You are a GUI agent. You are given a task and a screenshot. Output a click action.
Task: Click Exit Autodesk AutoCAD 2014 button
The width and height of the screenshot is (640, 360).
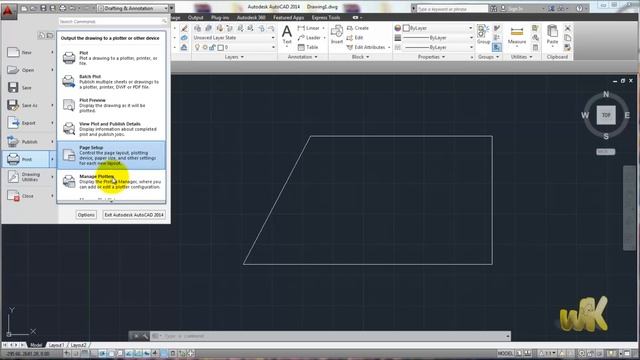[x=134, y=215]
